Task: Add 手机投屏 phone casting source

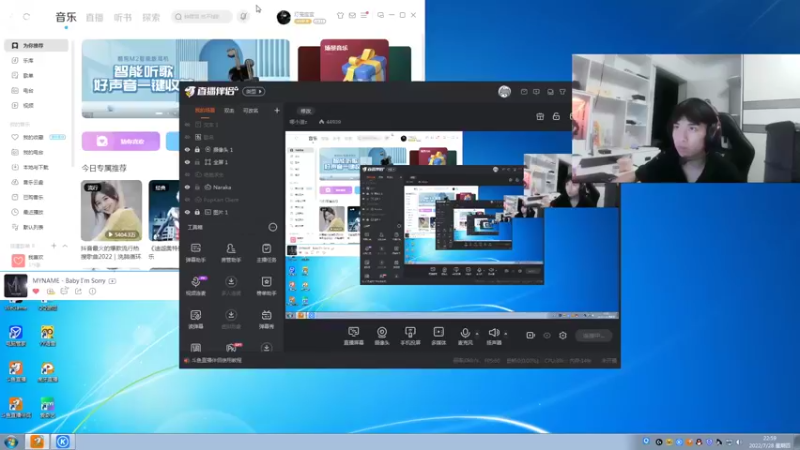Action: pyautogui.click(x=410, y=336)
